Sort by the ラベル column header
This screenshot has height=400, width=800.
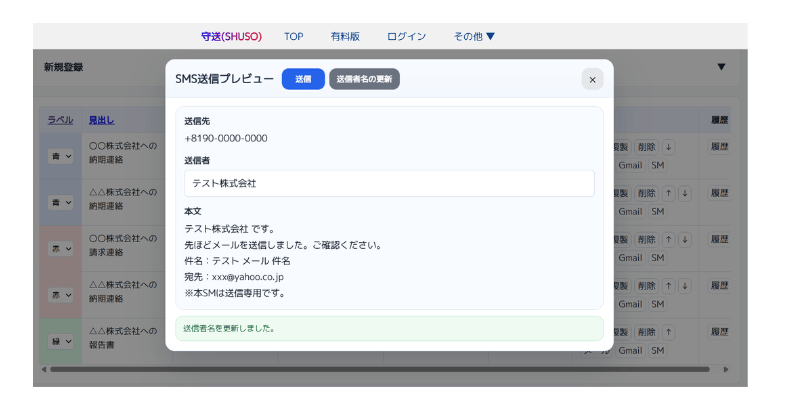[x=60, y=120]
